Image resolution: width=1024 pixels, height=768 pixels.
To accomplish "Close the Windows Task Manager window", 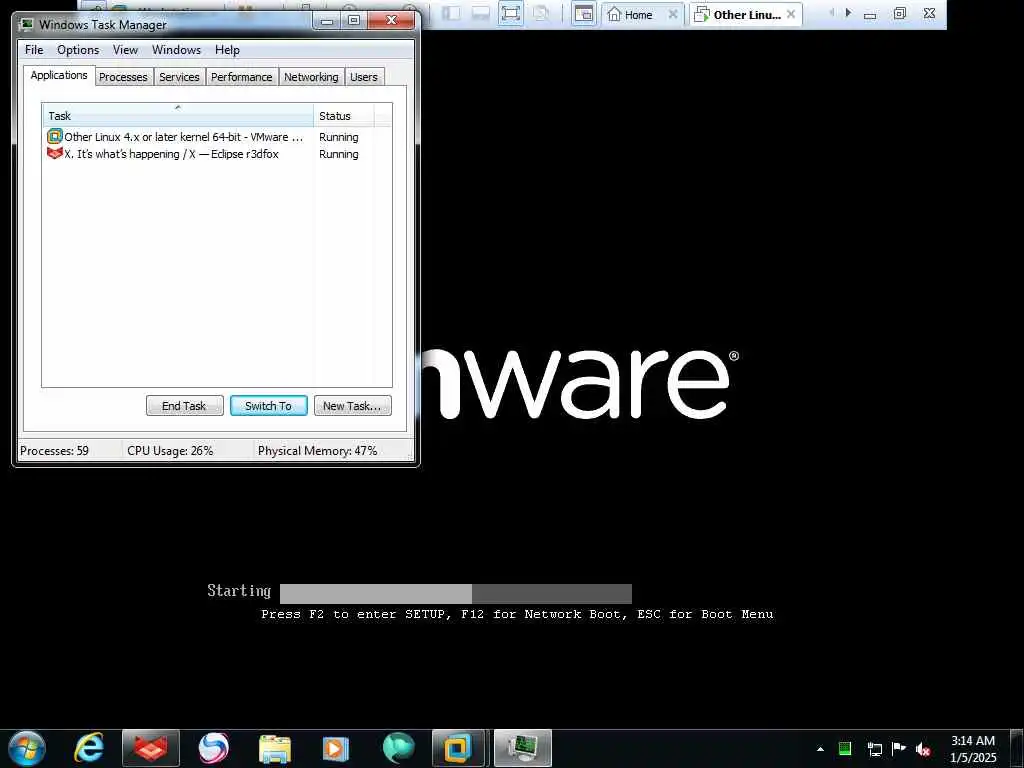I will coord(391,20).
